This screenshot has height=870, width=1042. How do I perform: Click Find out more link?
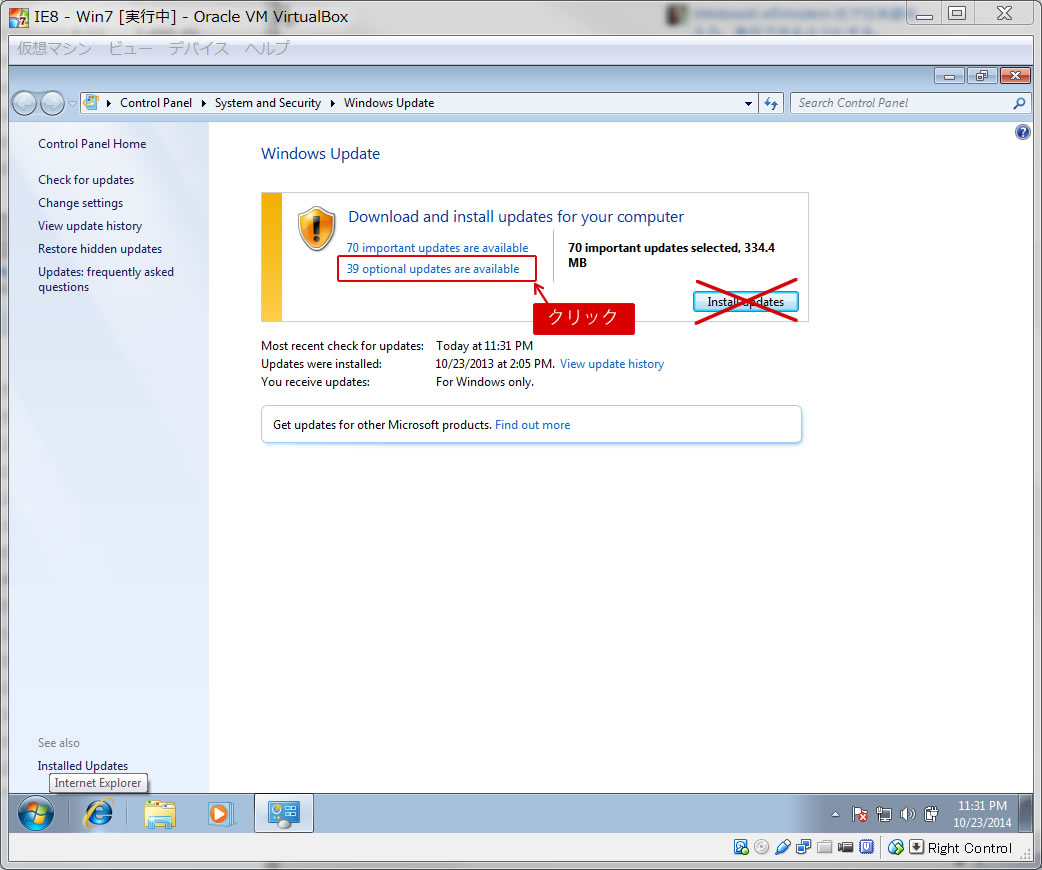[x=532, y=425]
